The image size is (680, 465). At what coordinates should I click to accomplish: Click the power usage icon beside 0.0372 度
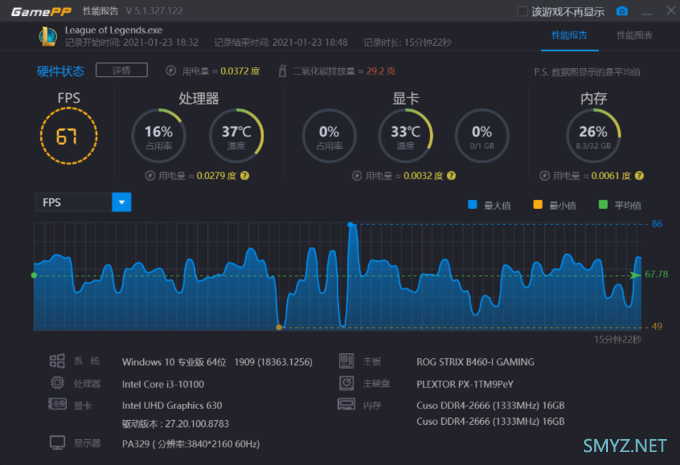171,71
